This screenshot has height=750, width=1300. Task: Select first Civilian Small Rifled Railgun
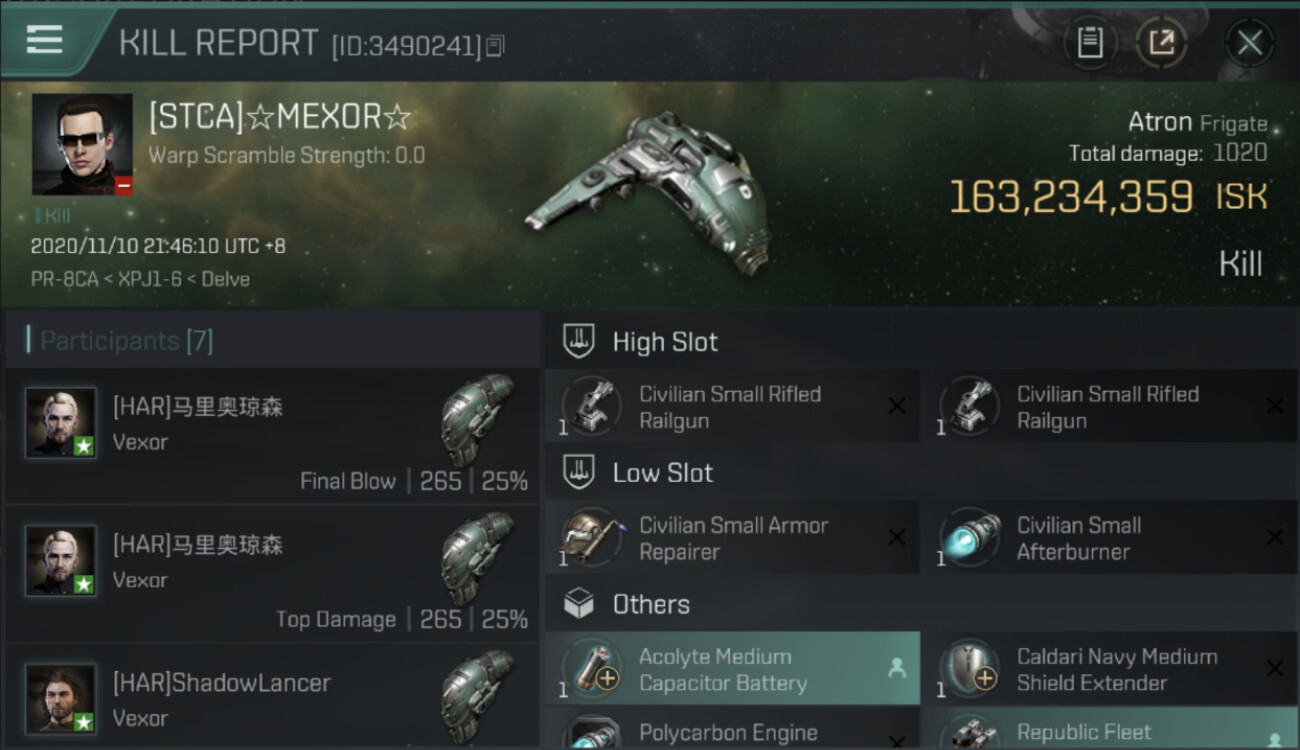coord(732,407)
